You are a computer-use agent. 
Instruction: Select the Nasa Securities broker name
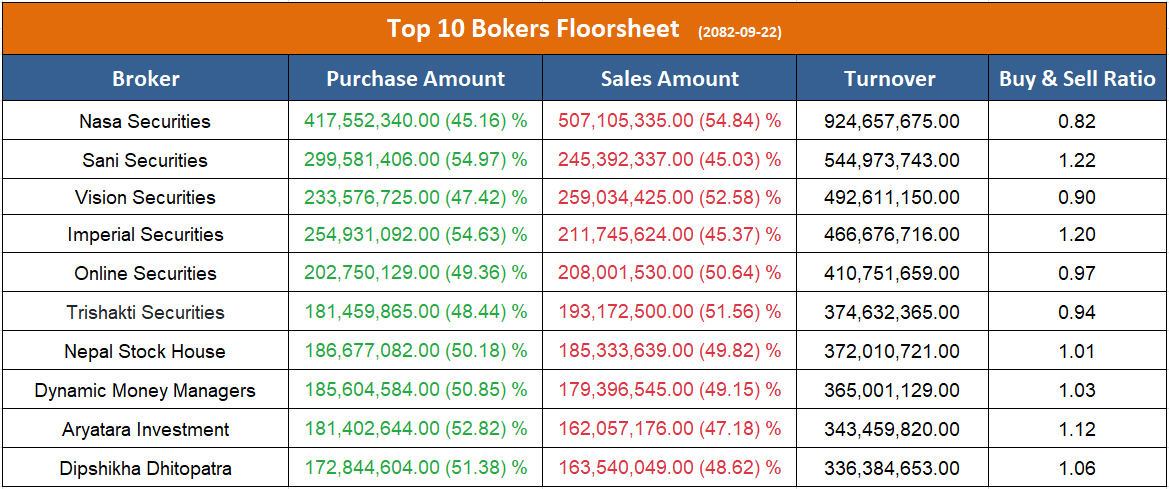[x=145, y=121]
